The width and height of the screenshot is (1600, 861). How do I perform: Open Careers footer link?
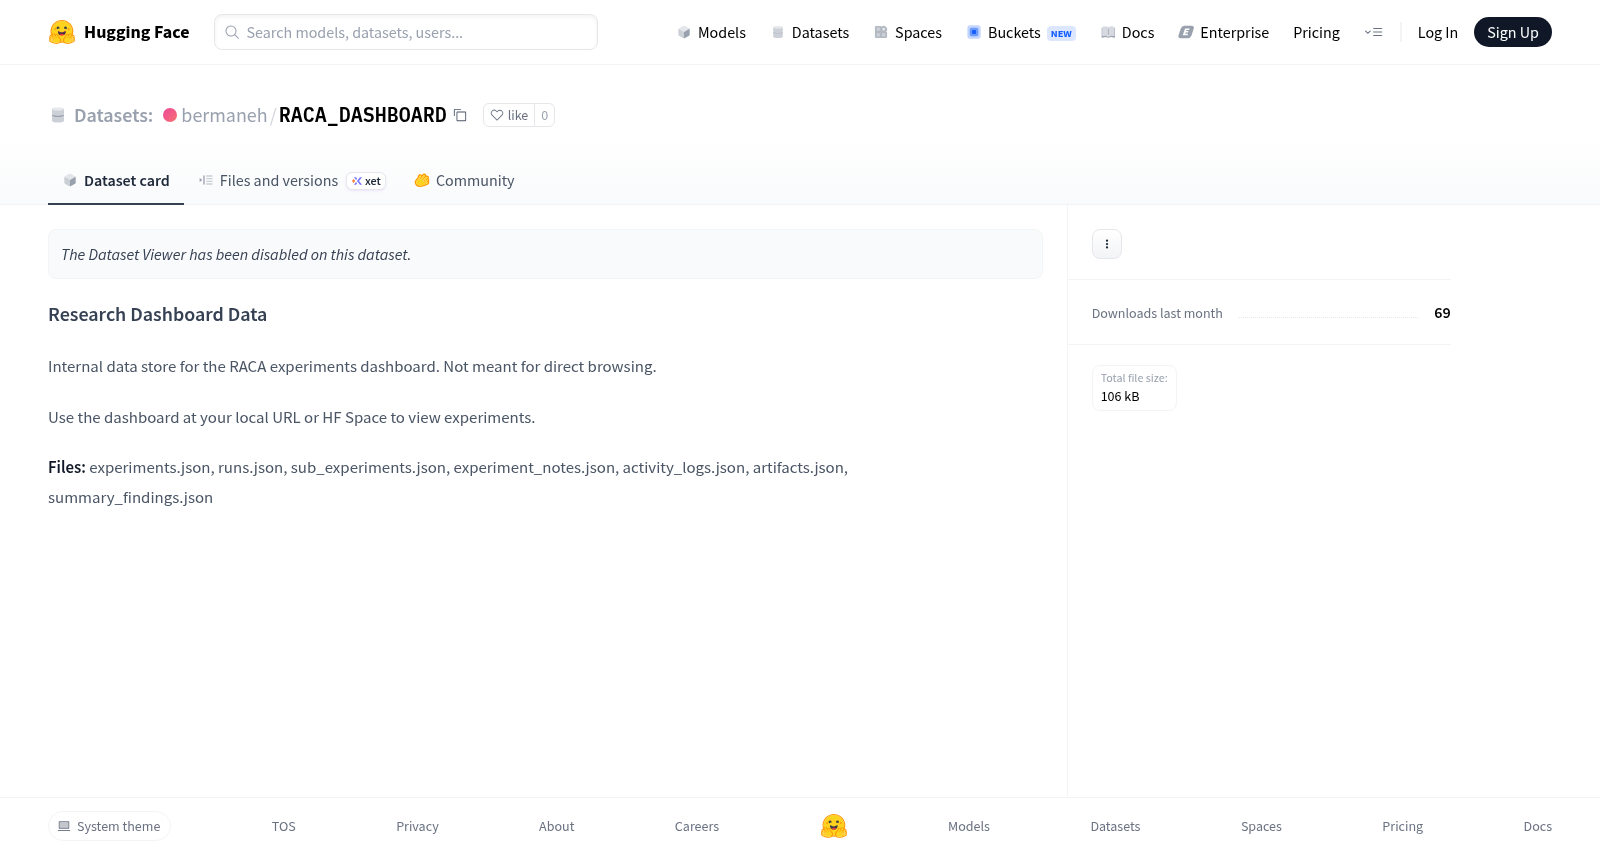(697, 826)
